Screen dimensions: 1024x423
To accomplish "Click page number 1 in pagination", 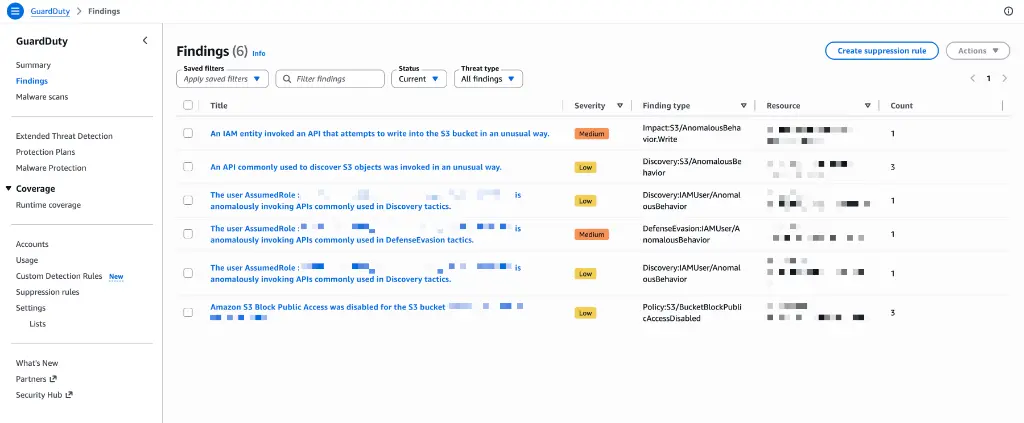I will [x=988, y=78].
